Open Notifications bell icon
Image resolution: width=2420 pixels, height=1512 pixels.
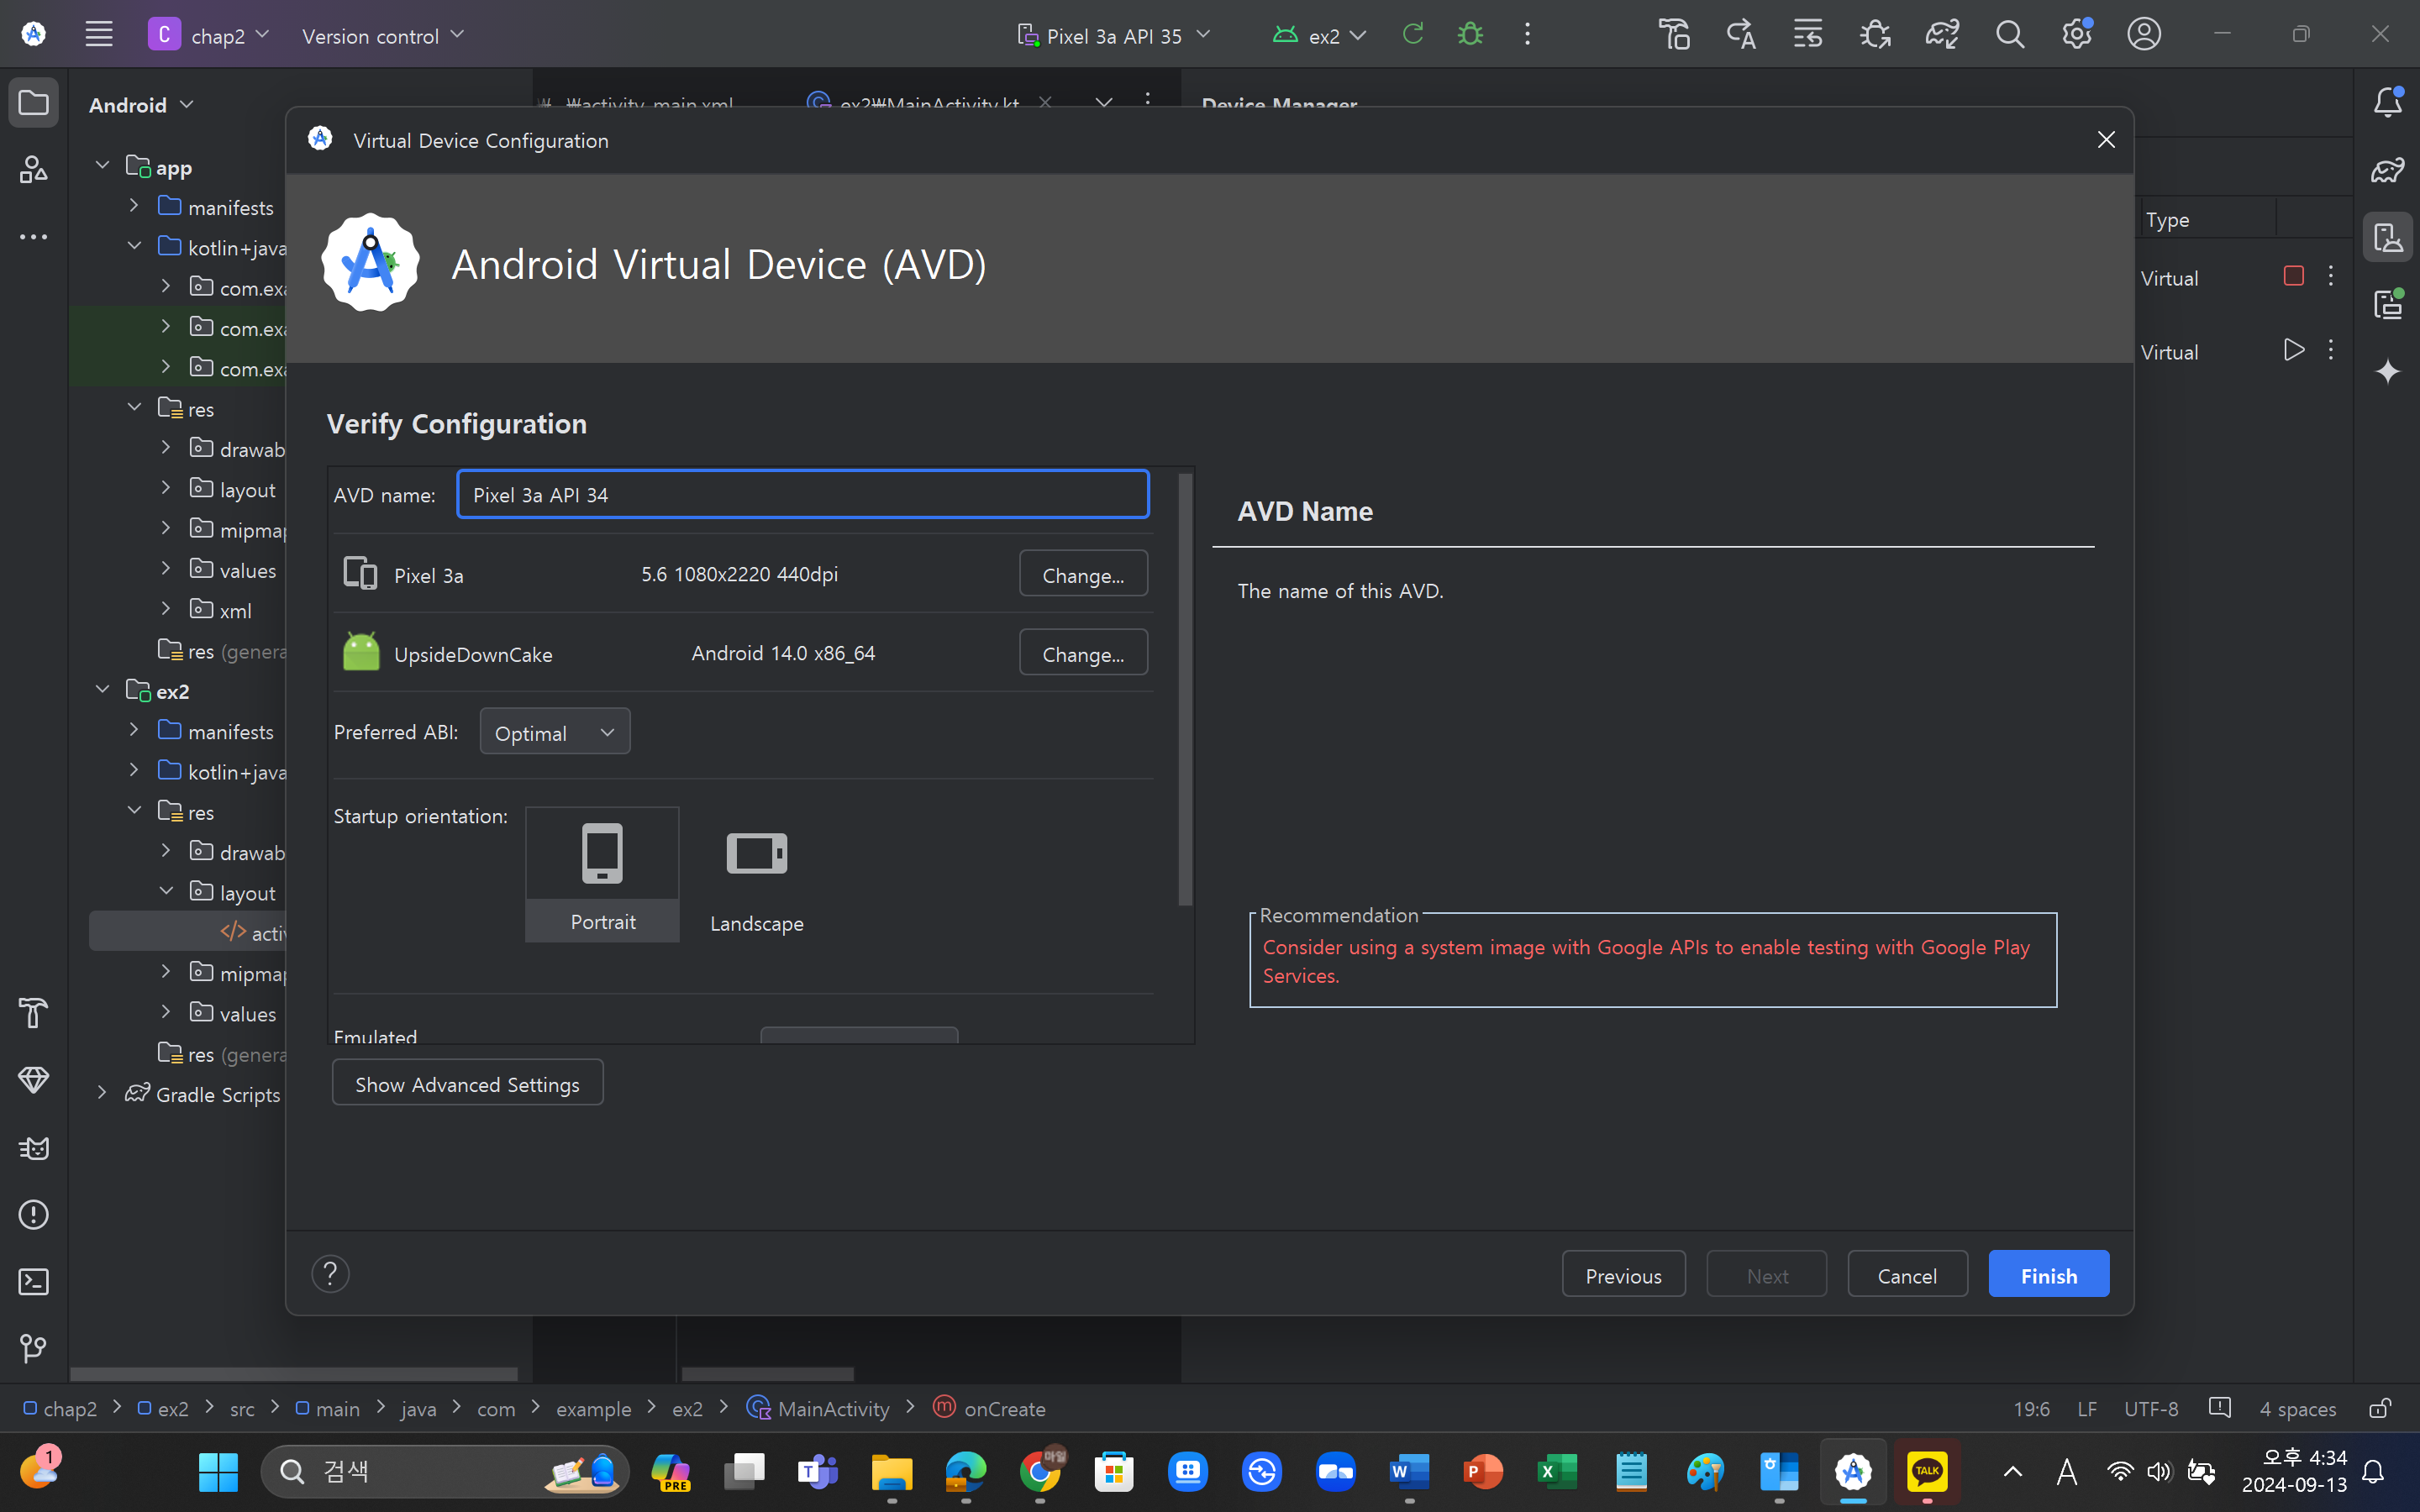point(2388,102)
